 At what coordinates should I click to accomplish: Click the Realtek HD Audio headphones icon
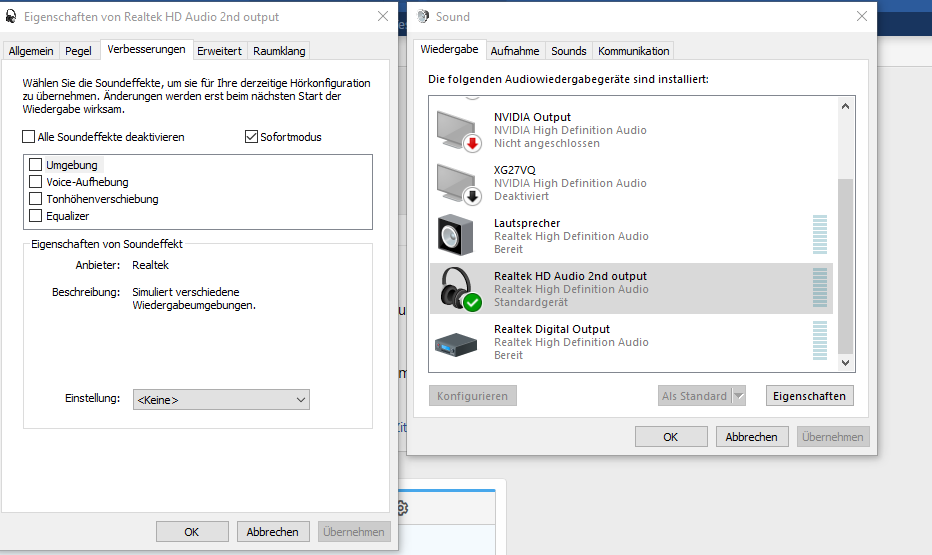[x=460, y=289]
